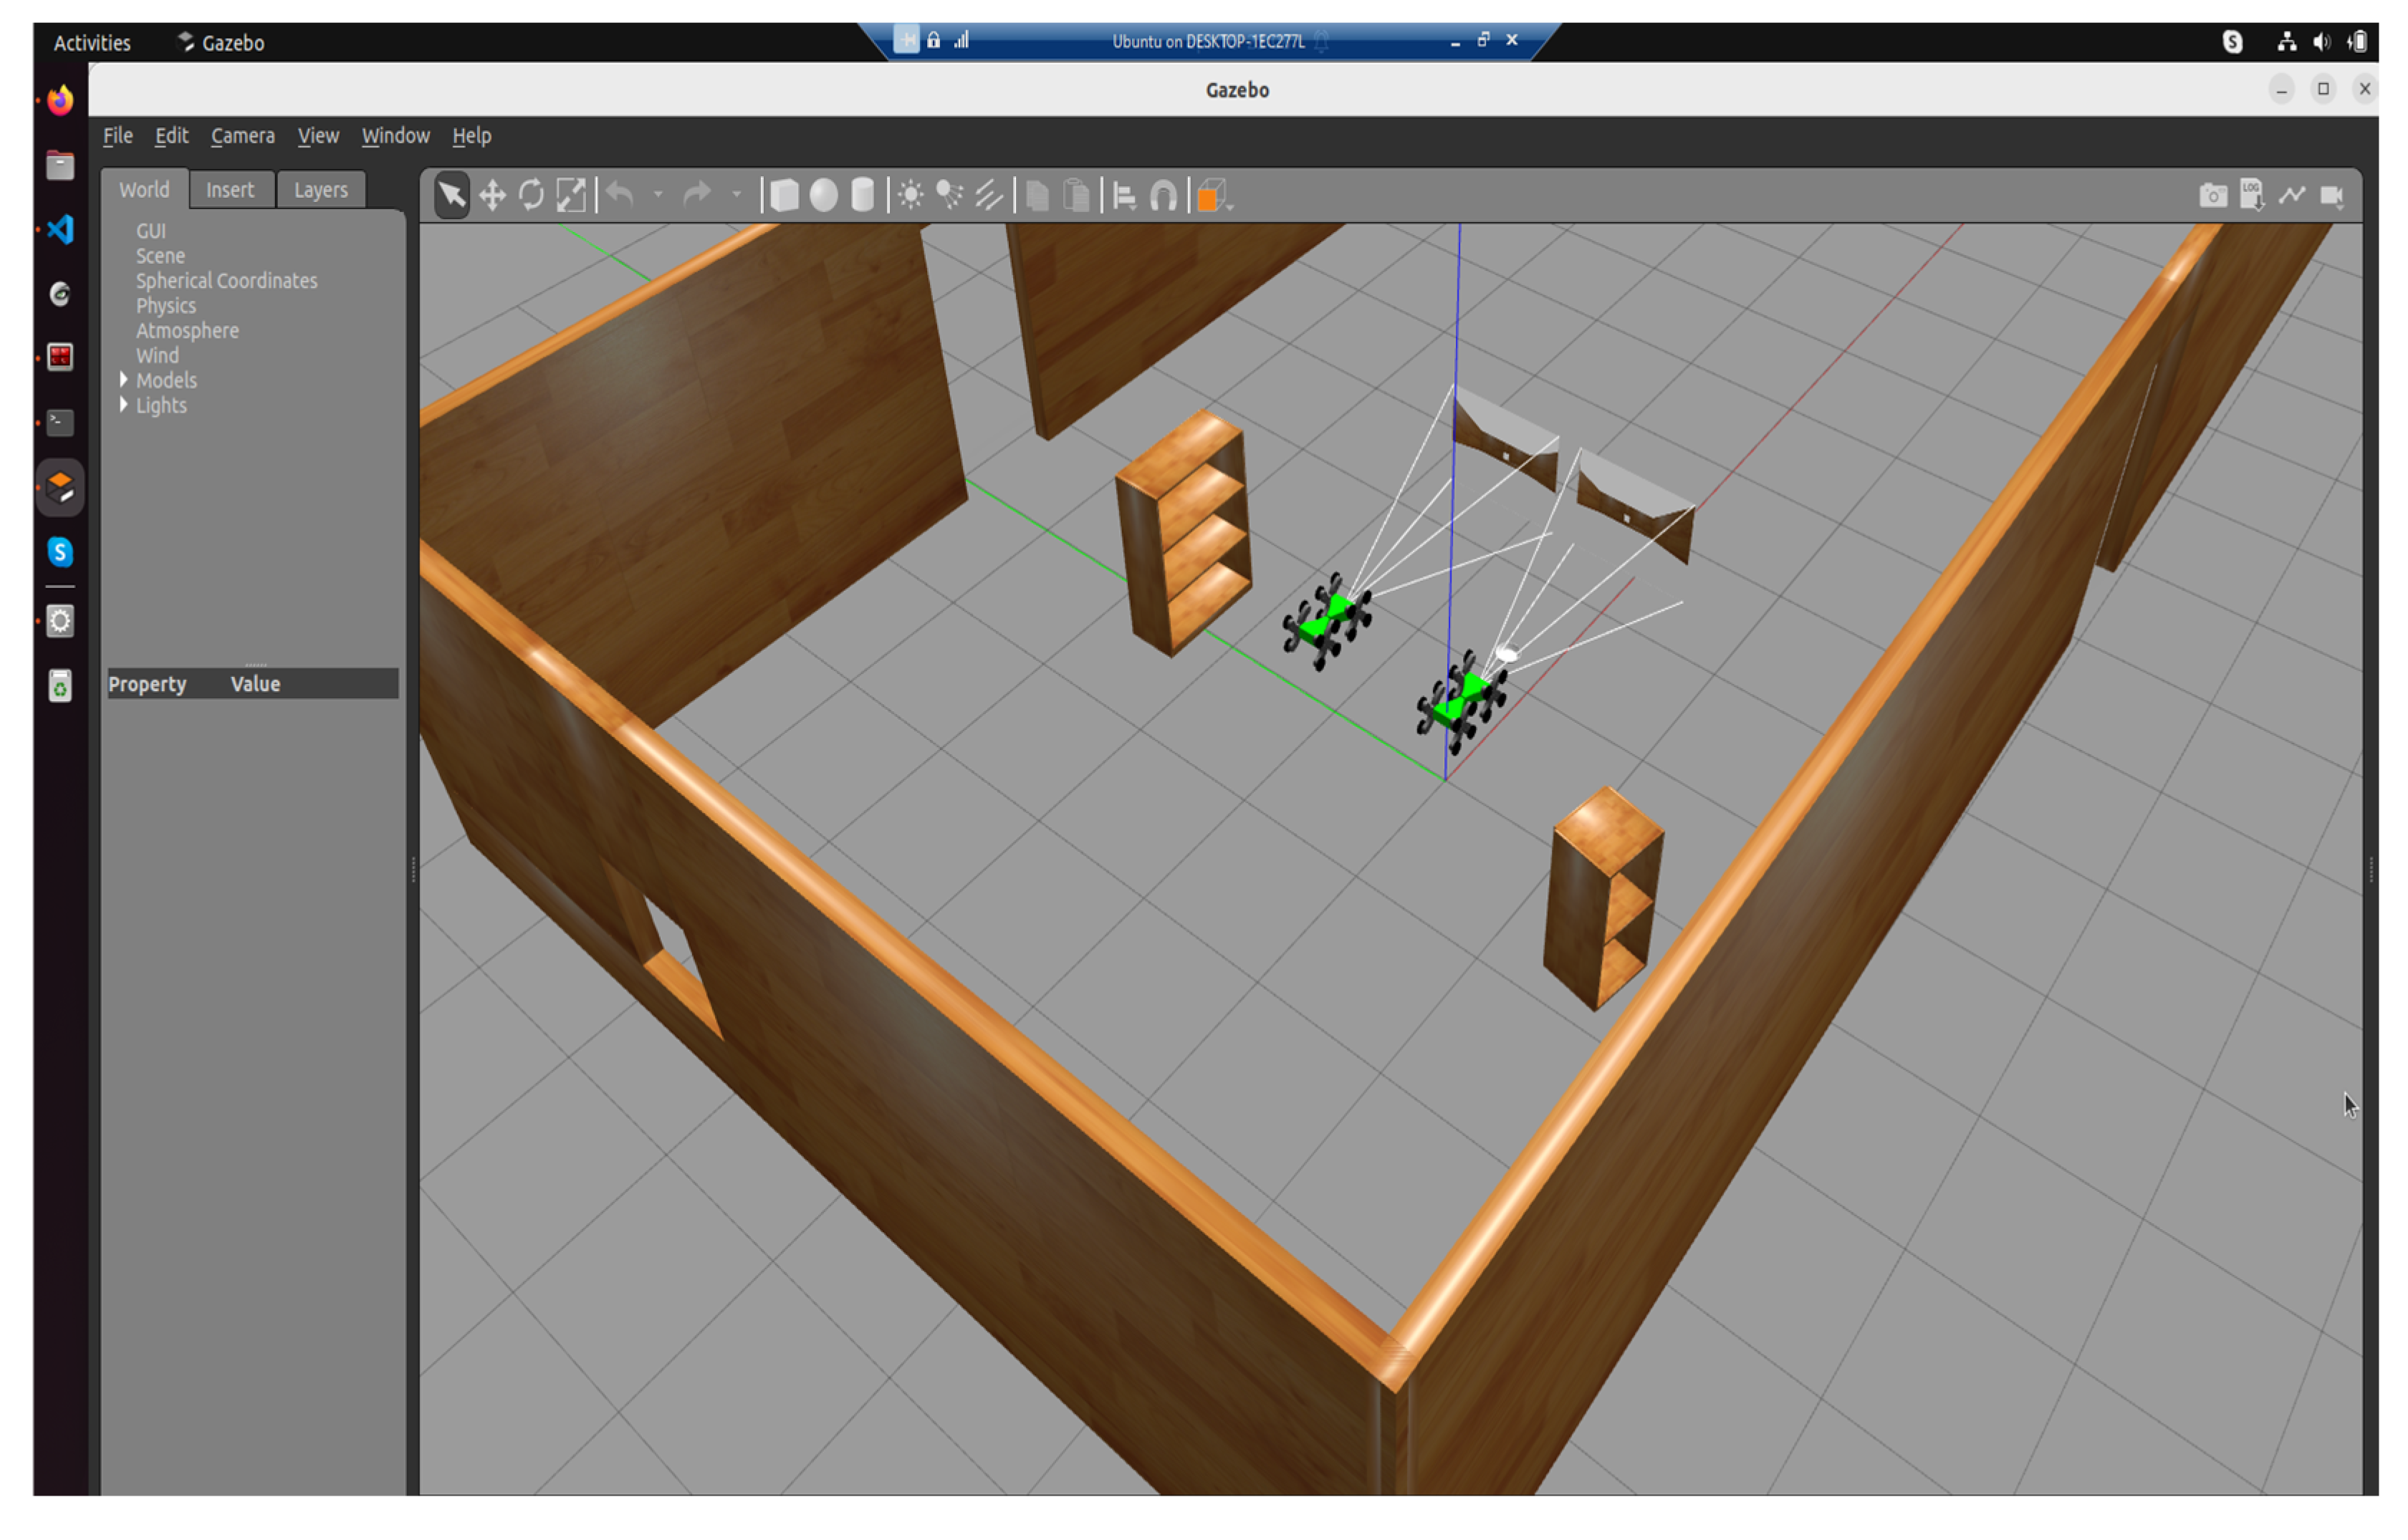Open the Camera menu
Screen dimensions: 2408x1540
coord(242,136)
